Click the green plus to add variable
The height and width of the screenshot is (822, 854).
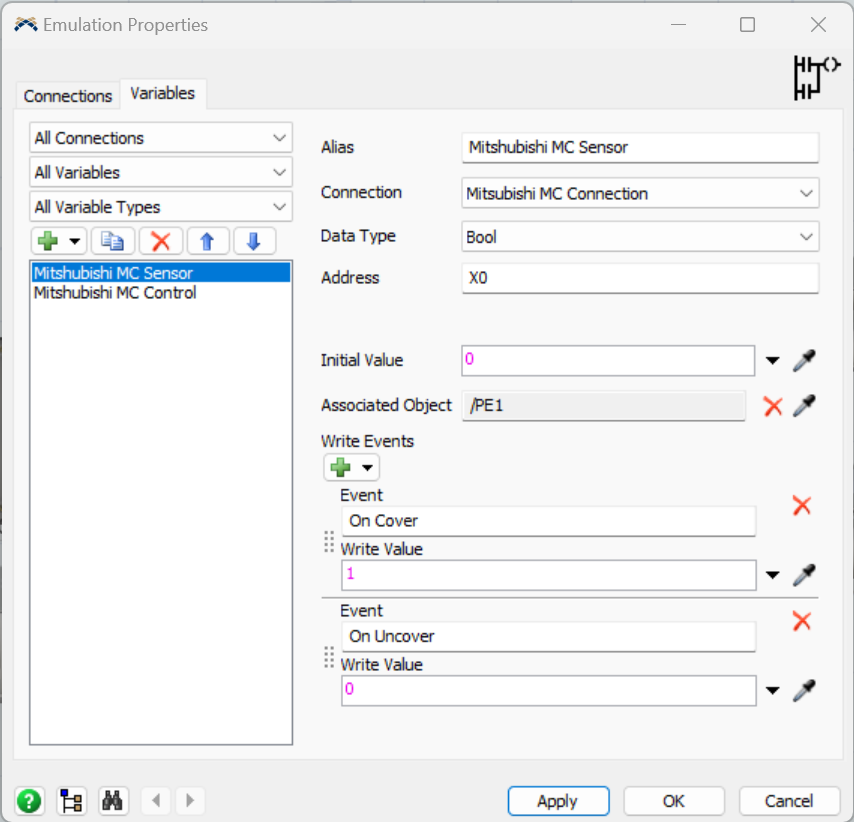tap(48, 241)
